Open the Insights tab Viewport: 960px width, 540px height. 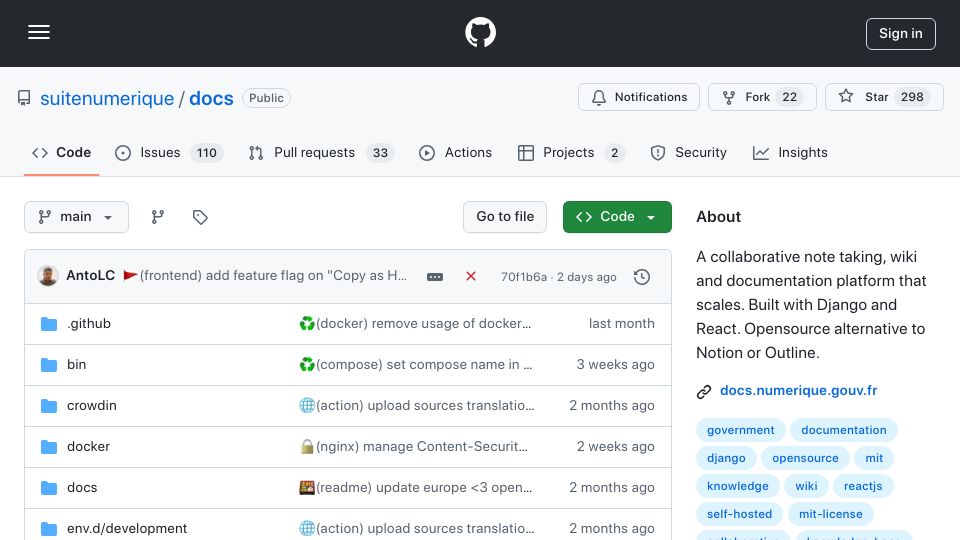[790, 152]
